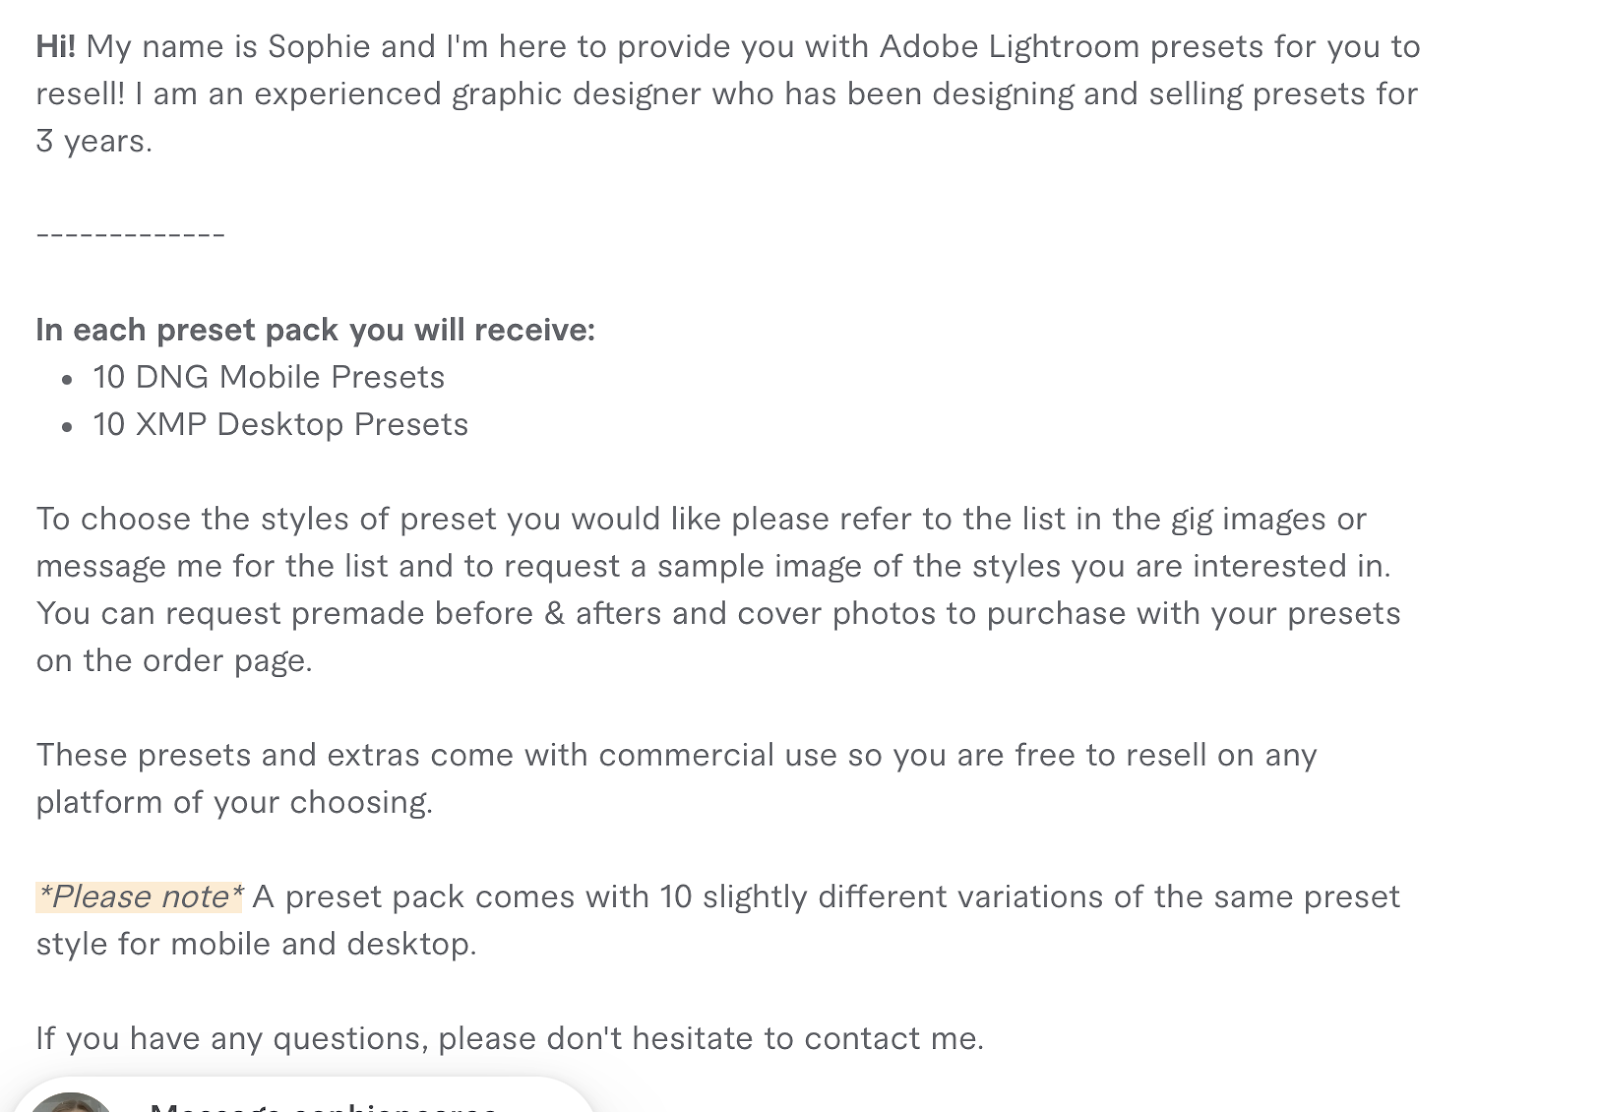Click the '10 DNG Mobile Presets' bullet item

point(269,377)
